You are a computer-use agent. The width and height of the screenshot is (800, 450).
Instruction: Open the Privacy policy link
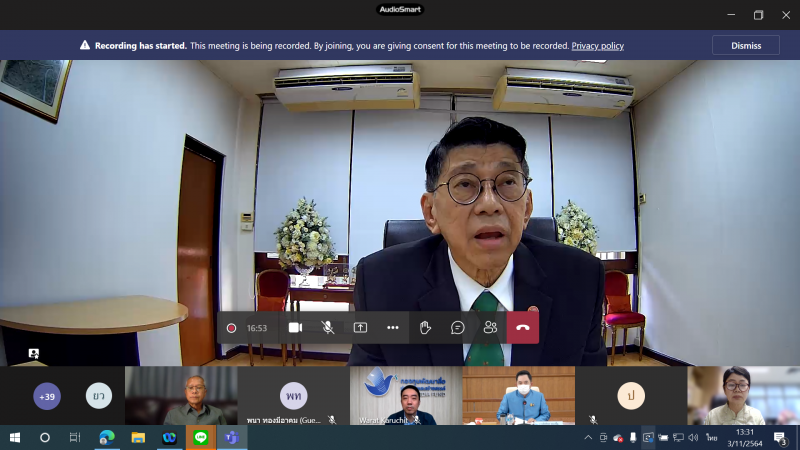coord(597,46)
